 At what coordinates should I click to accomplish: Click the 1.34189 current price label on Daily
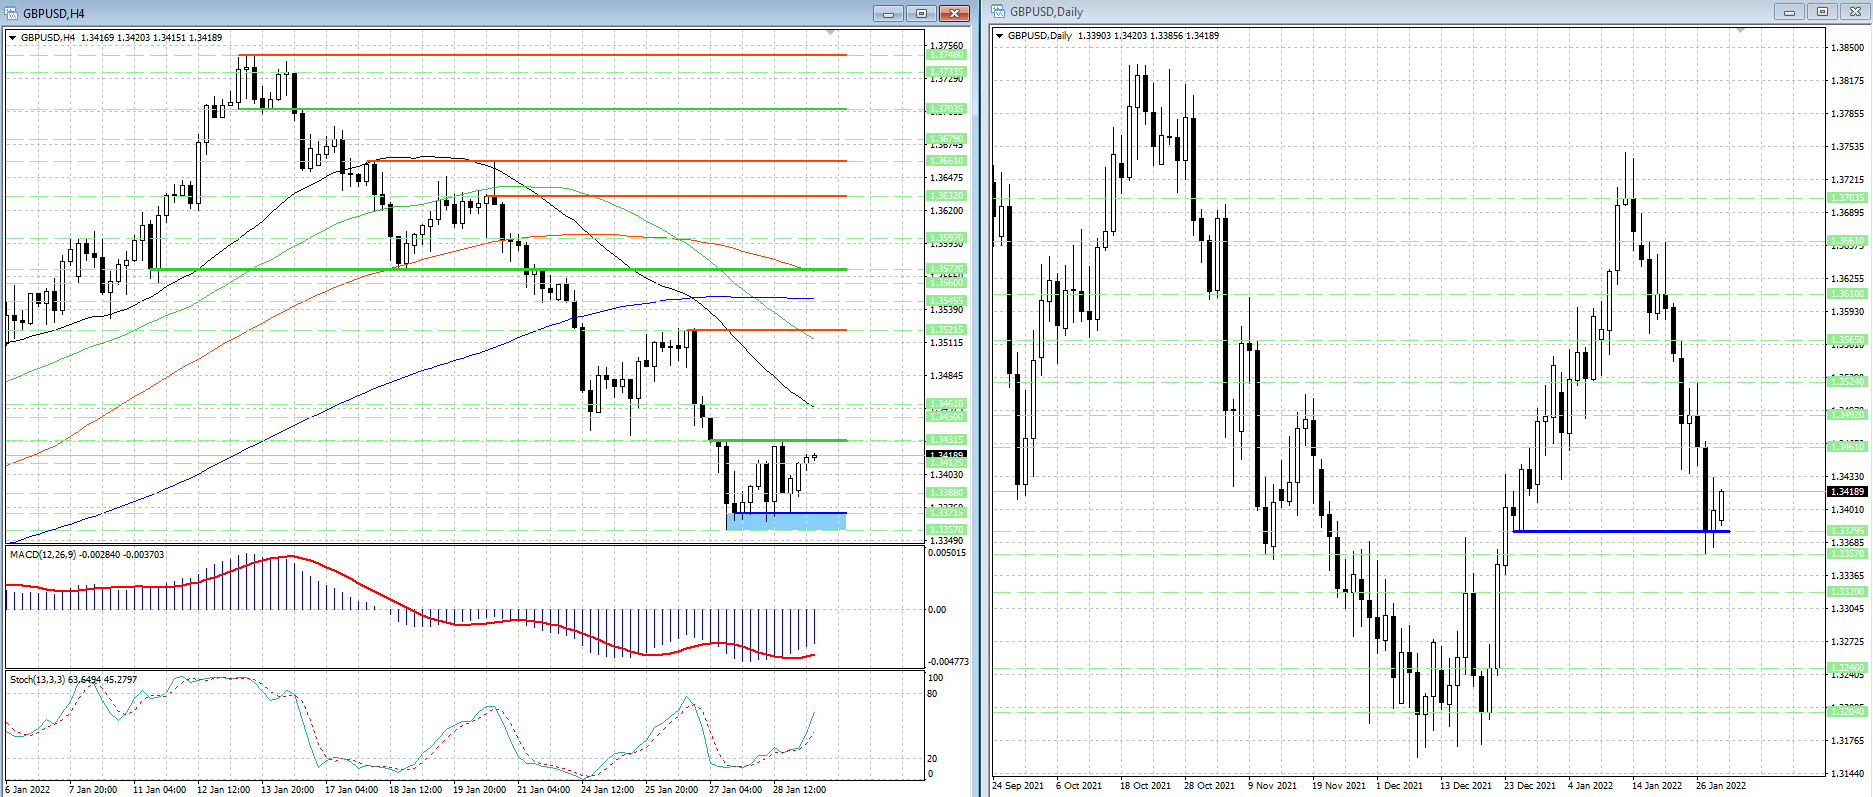click(1847, 491)
